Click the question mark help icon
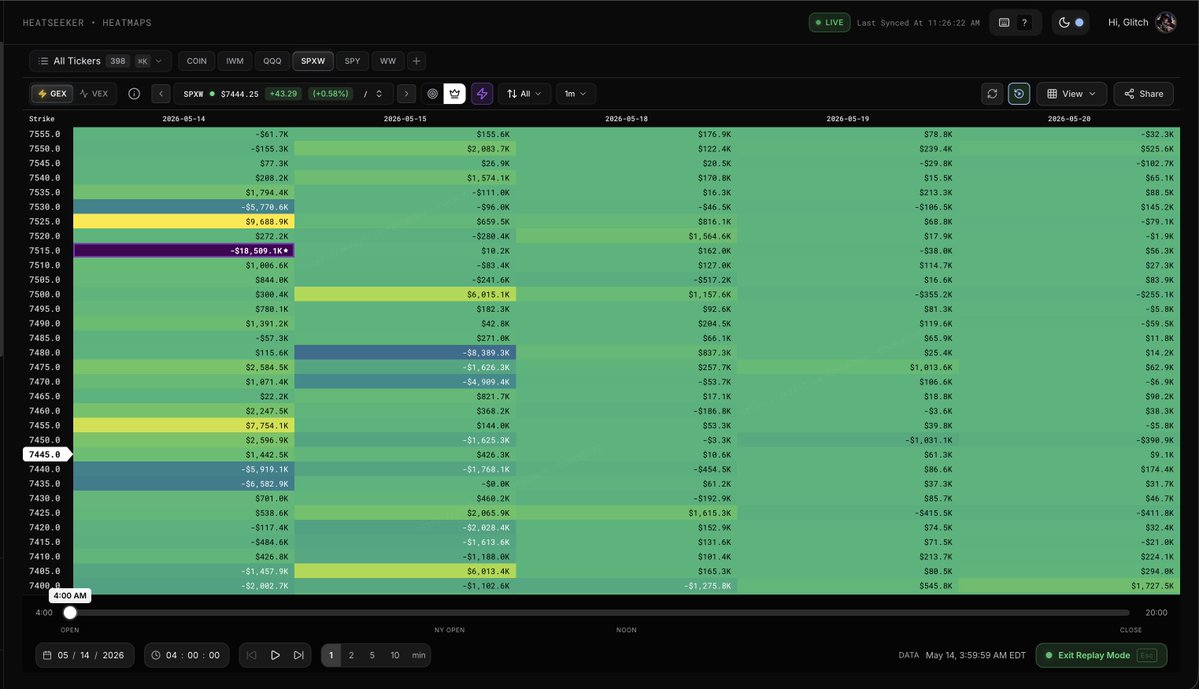1199x689 pixels. [x=1024, y=23]
